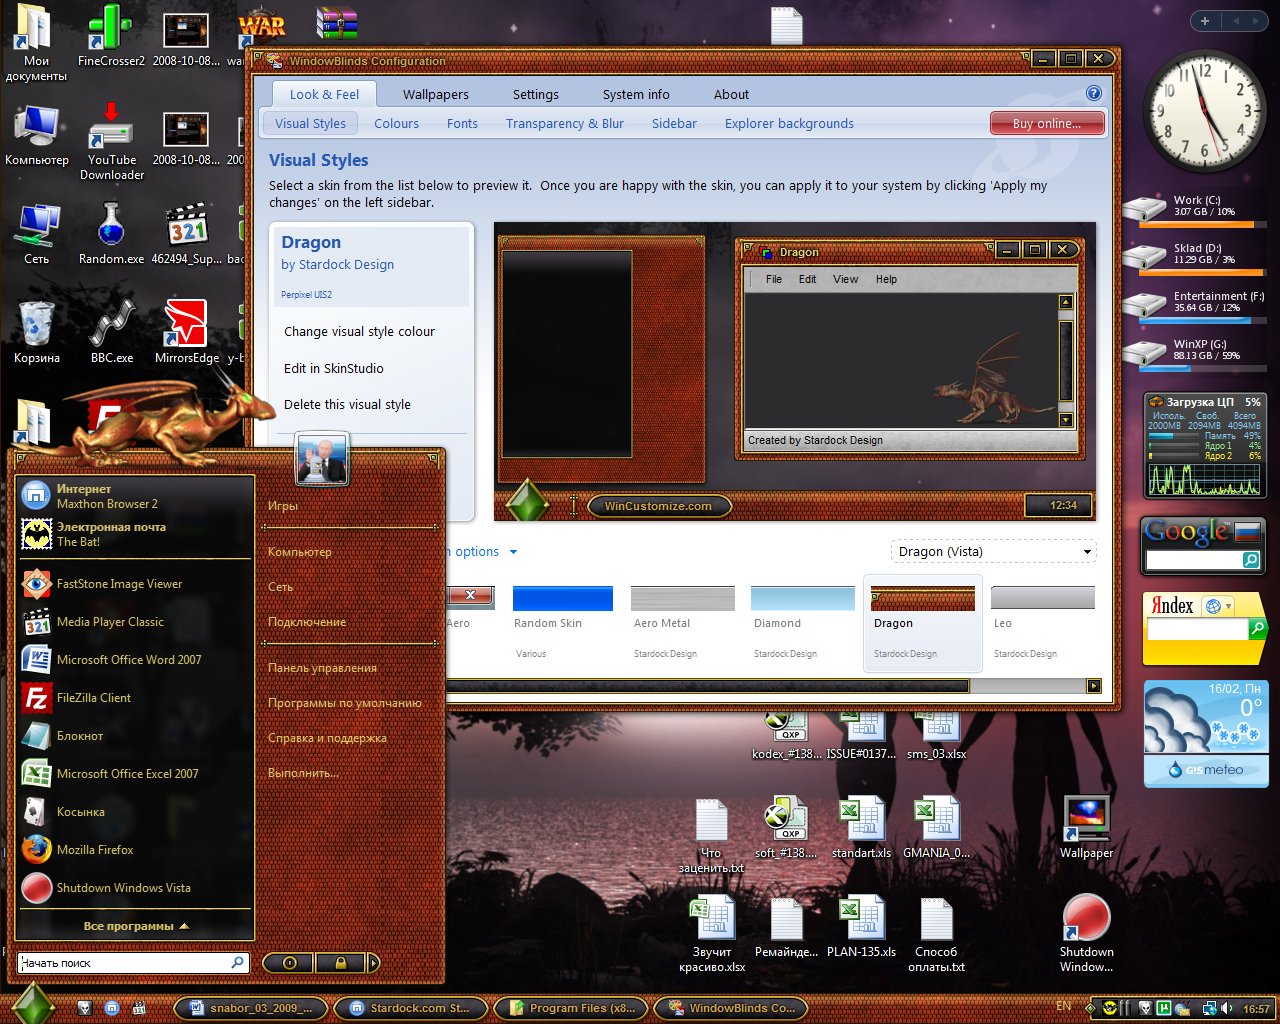Open the Dragon (Vista) substyle dropdown
The width and height of the screenshot is (1280, 1024).
(x=993, y=551)
